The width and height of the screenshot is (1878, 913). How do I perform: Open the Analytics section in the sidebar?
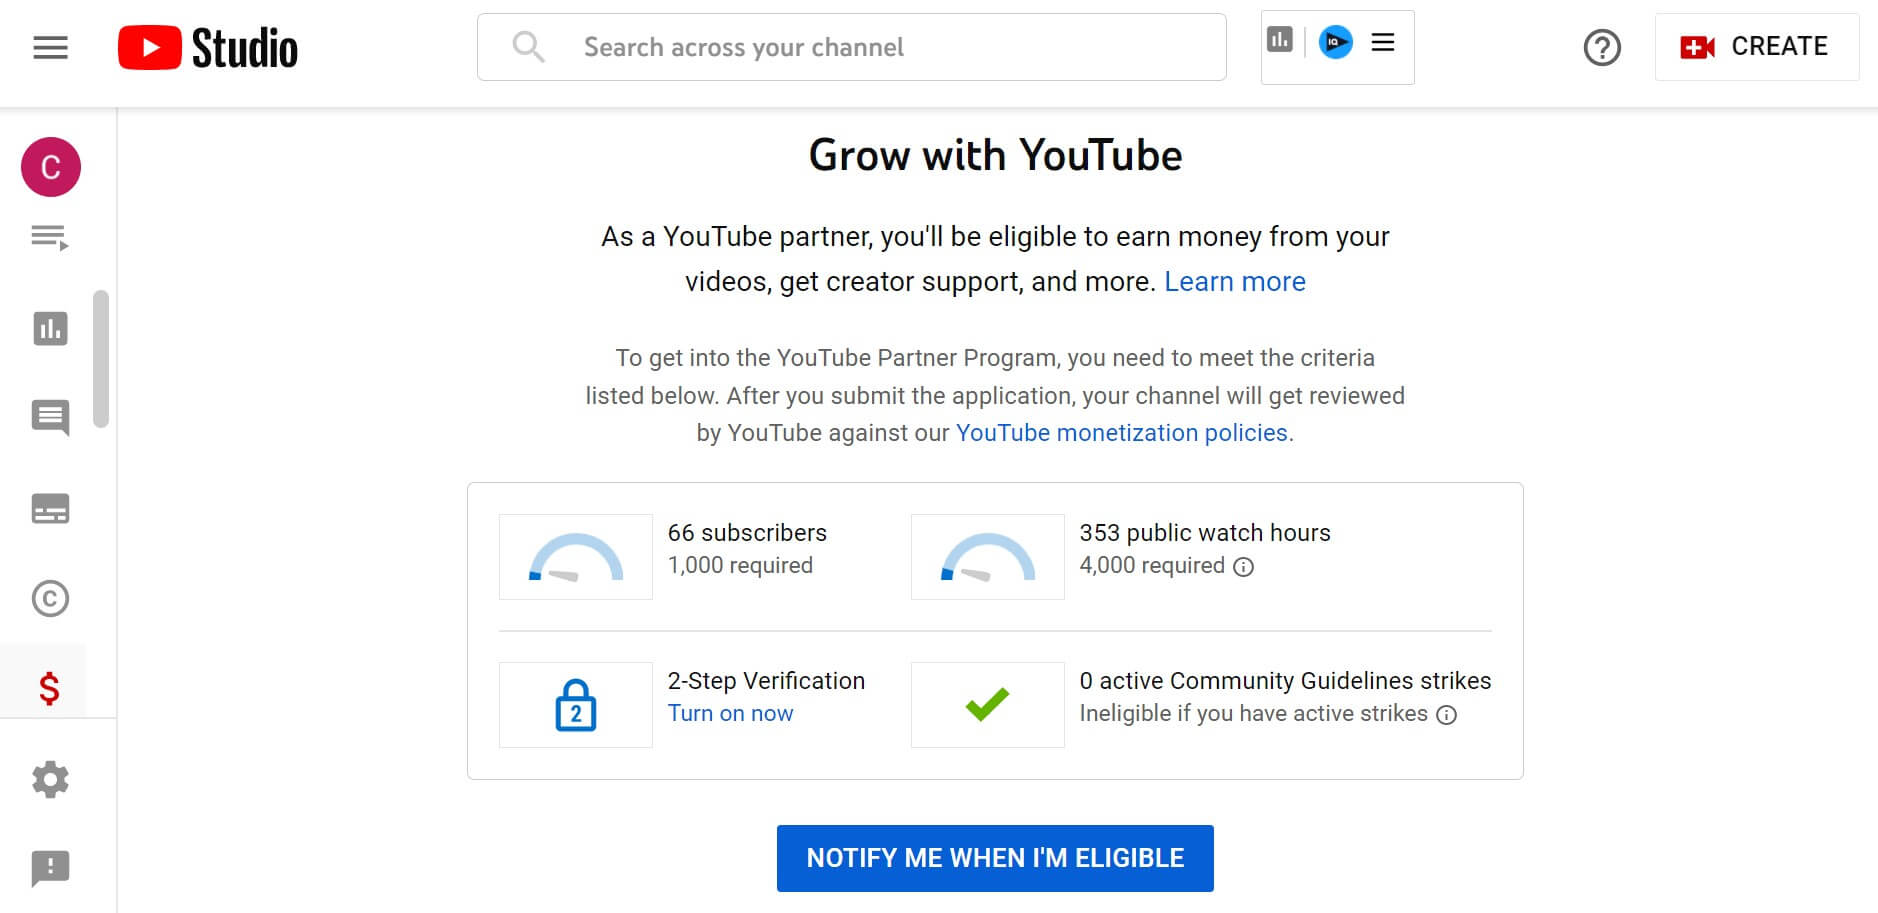coord(50,329)
